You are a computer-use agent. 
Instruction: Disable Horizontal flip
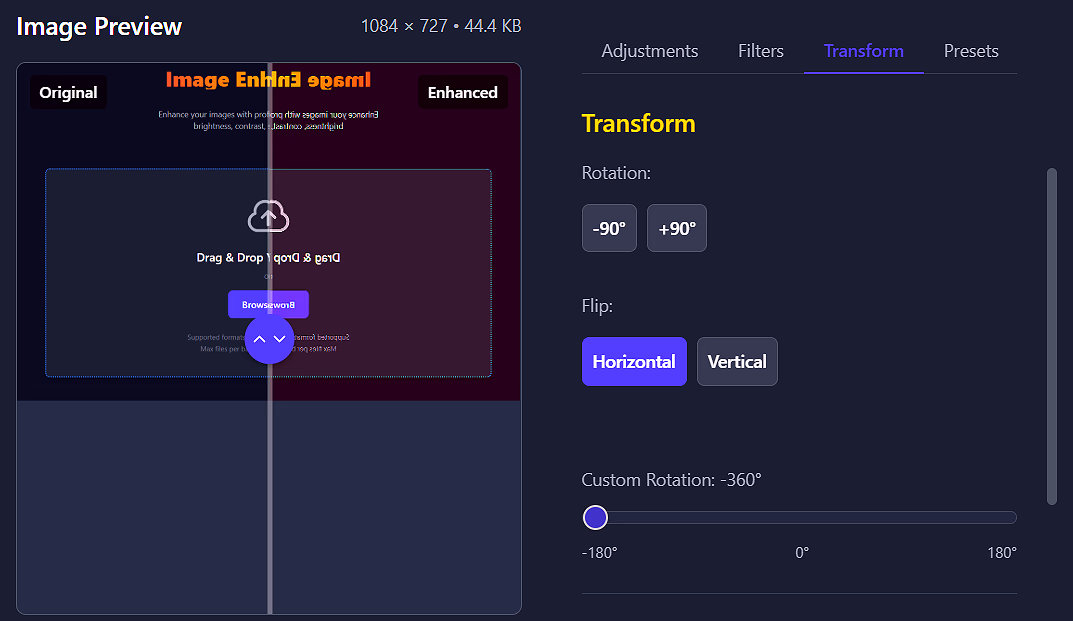pyautogui.click(x=634, y=361)
